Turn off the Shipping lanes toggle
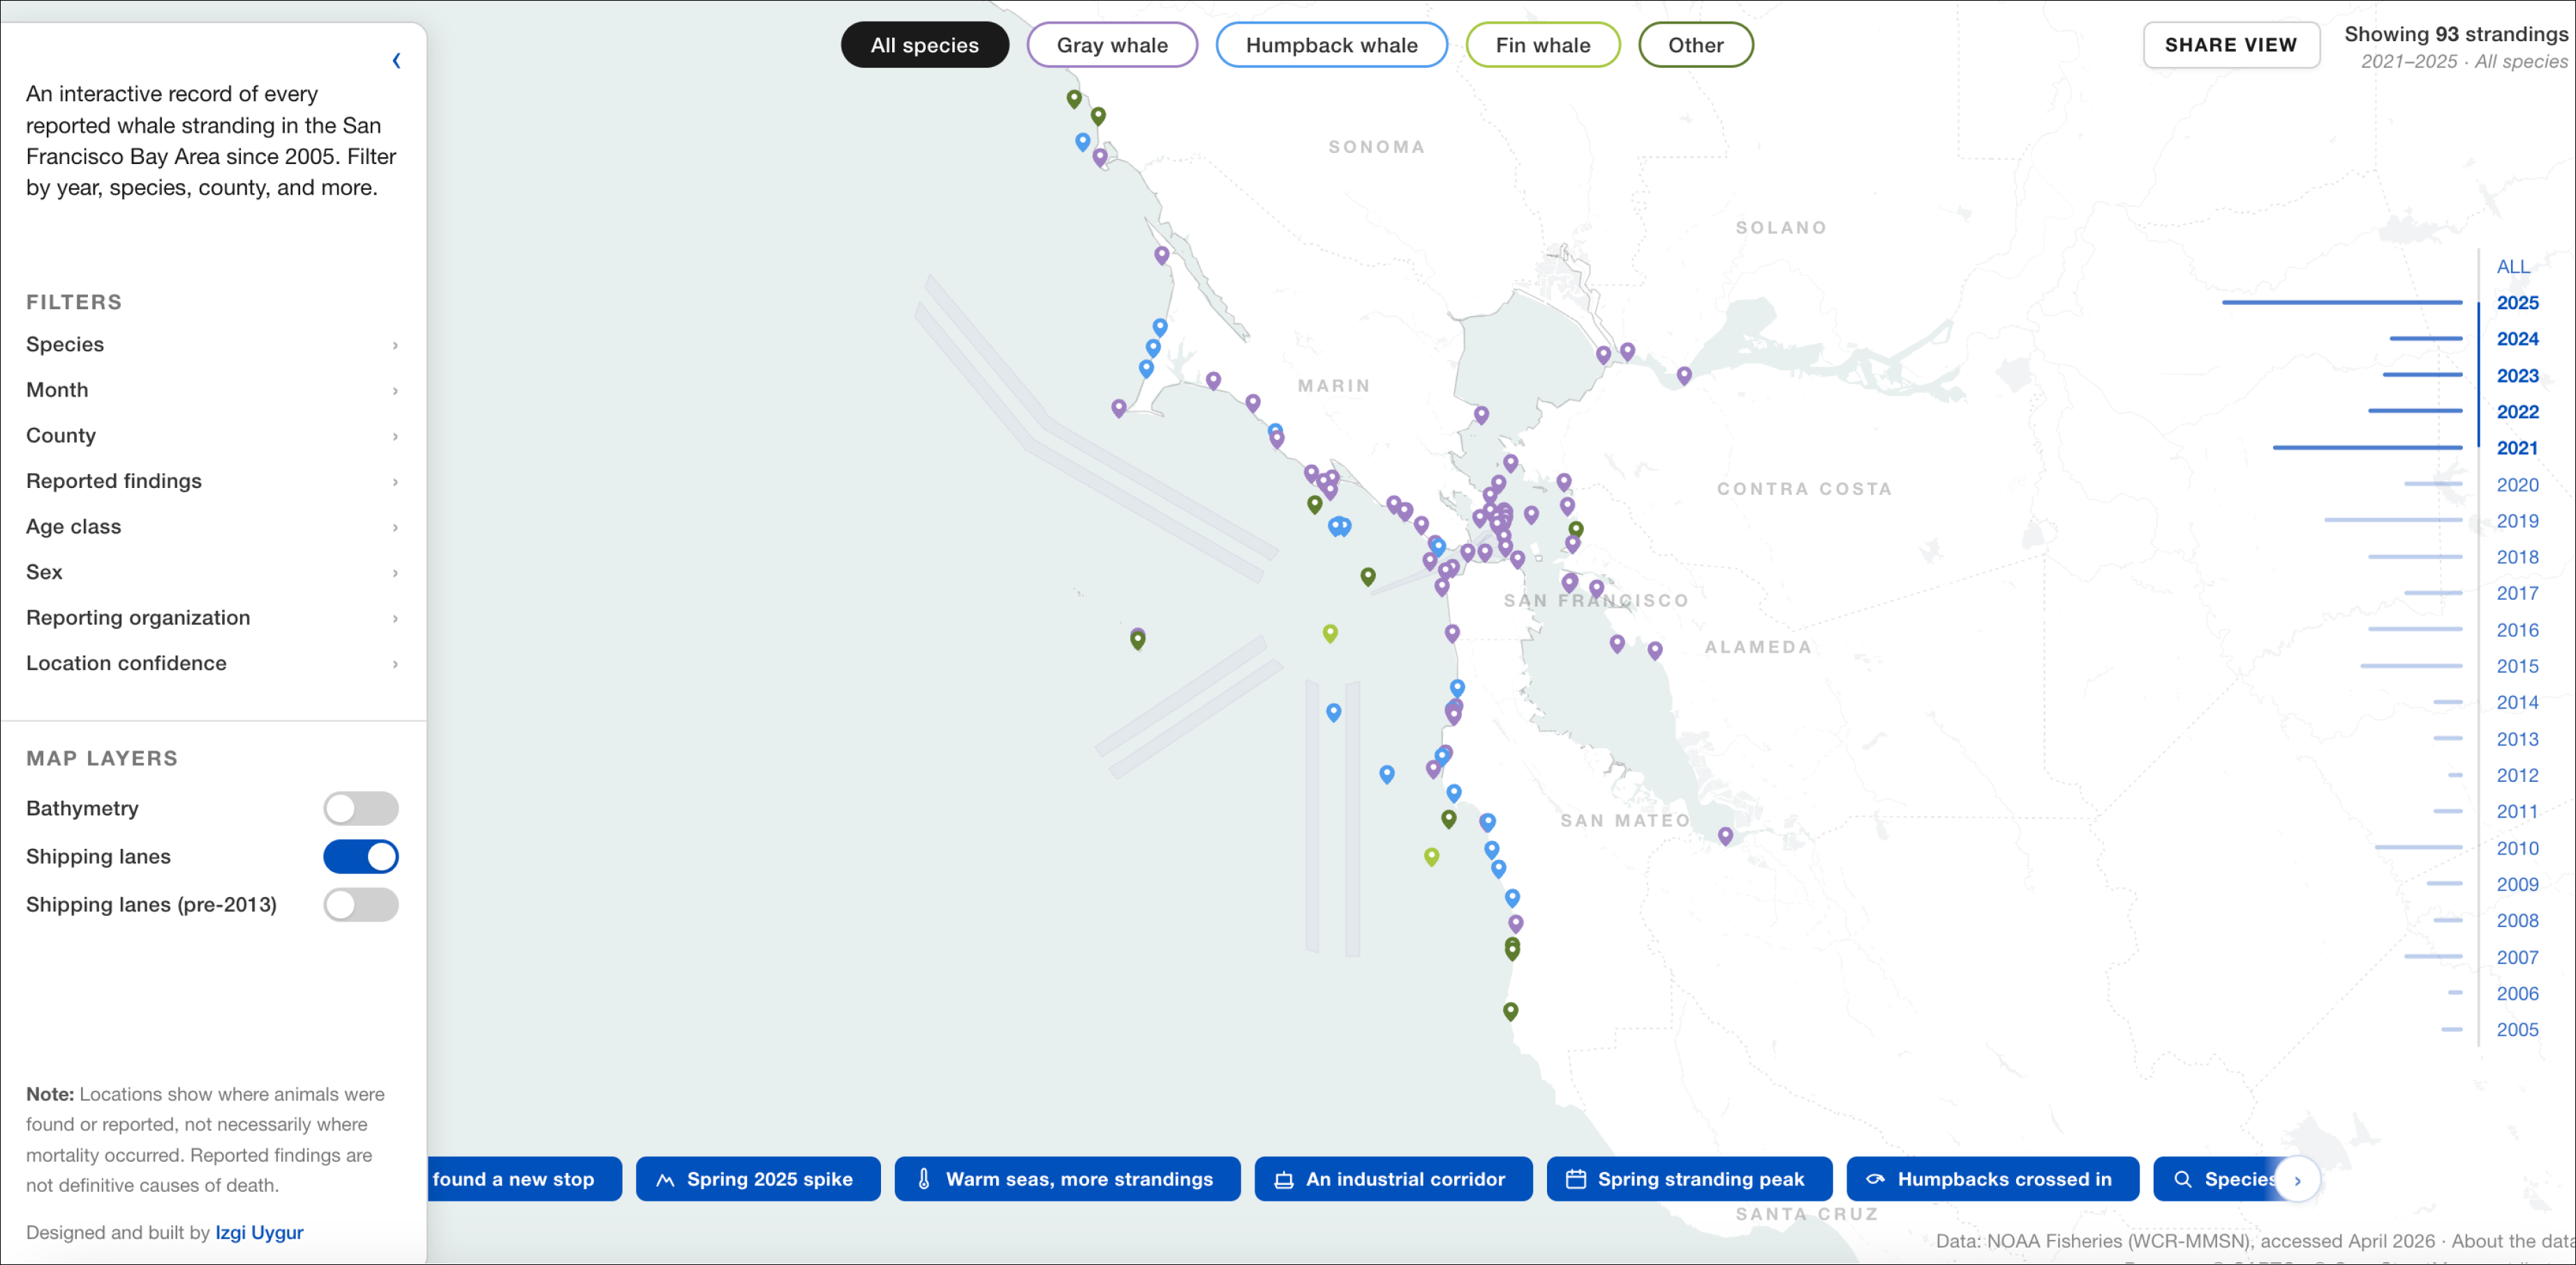The height and width of the screenshot is (1265, 2576). pos(360,856)
